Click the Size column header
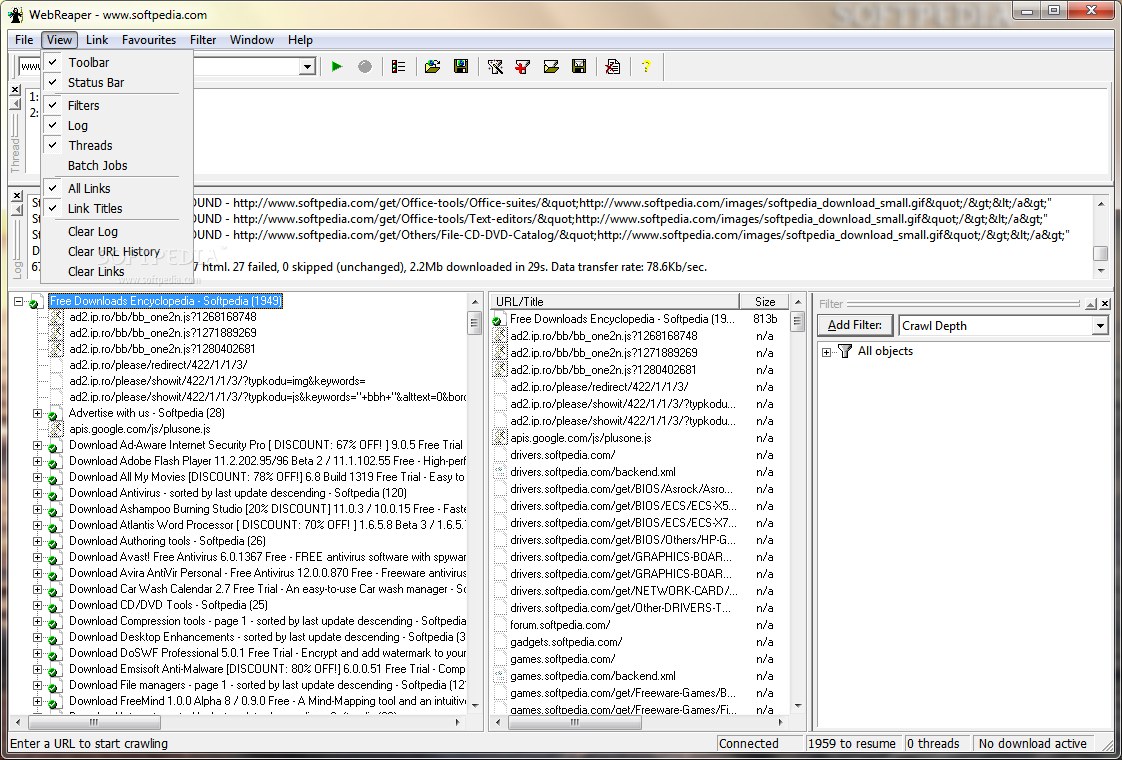This screenshot has height=760, width=1122. [x=765, y=301]
